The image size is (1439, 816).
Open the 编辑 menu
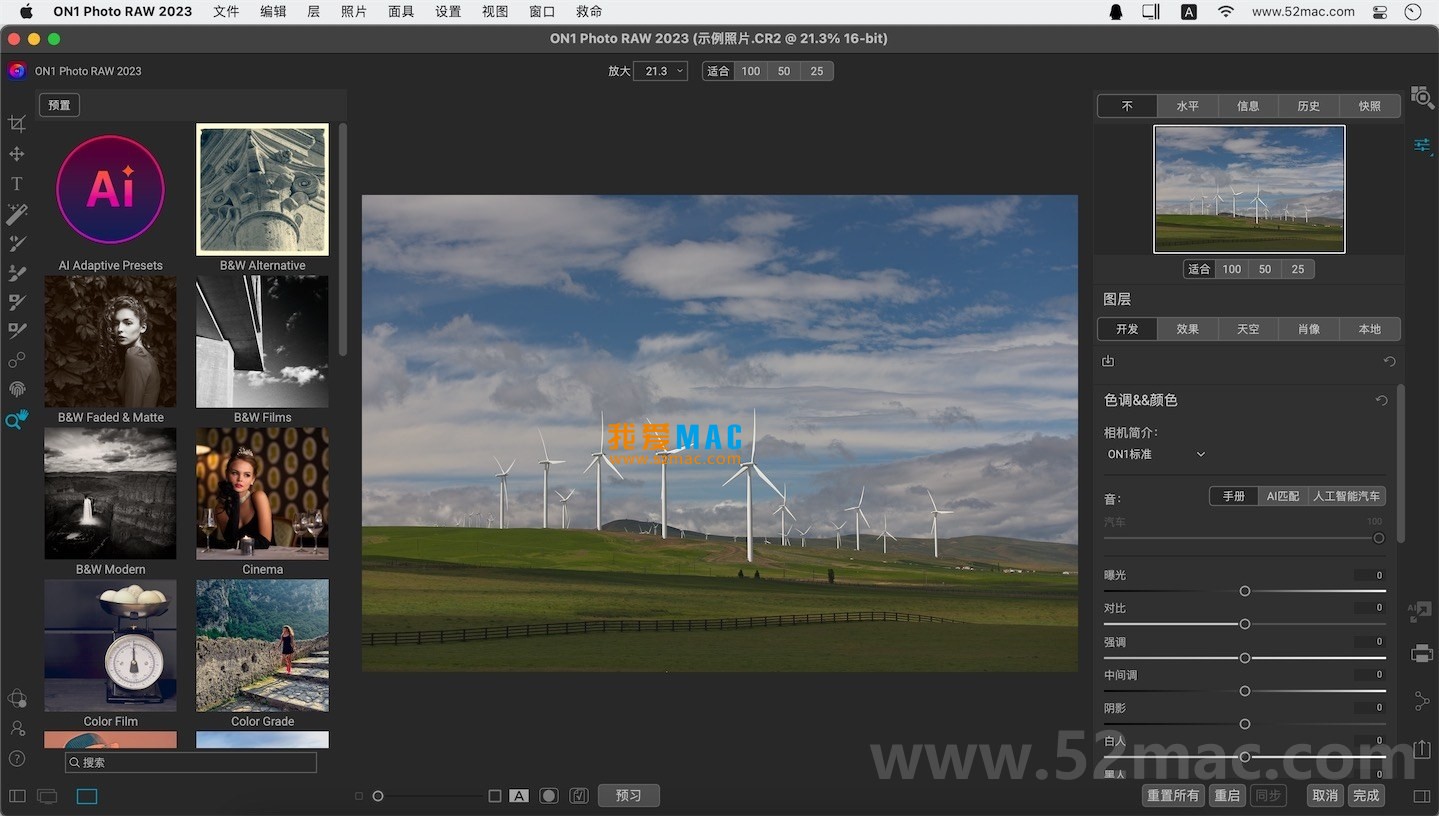click(x=273, y=12)
